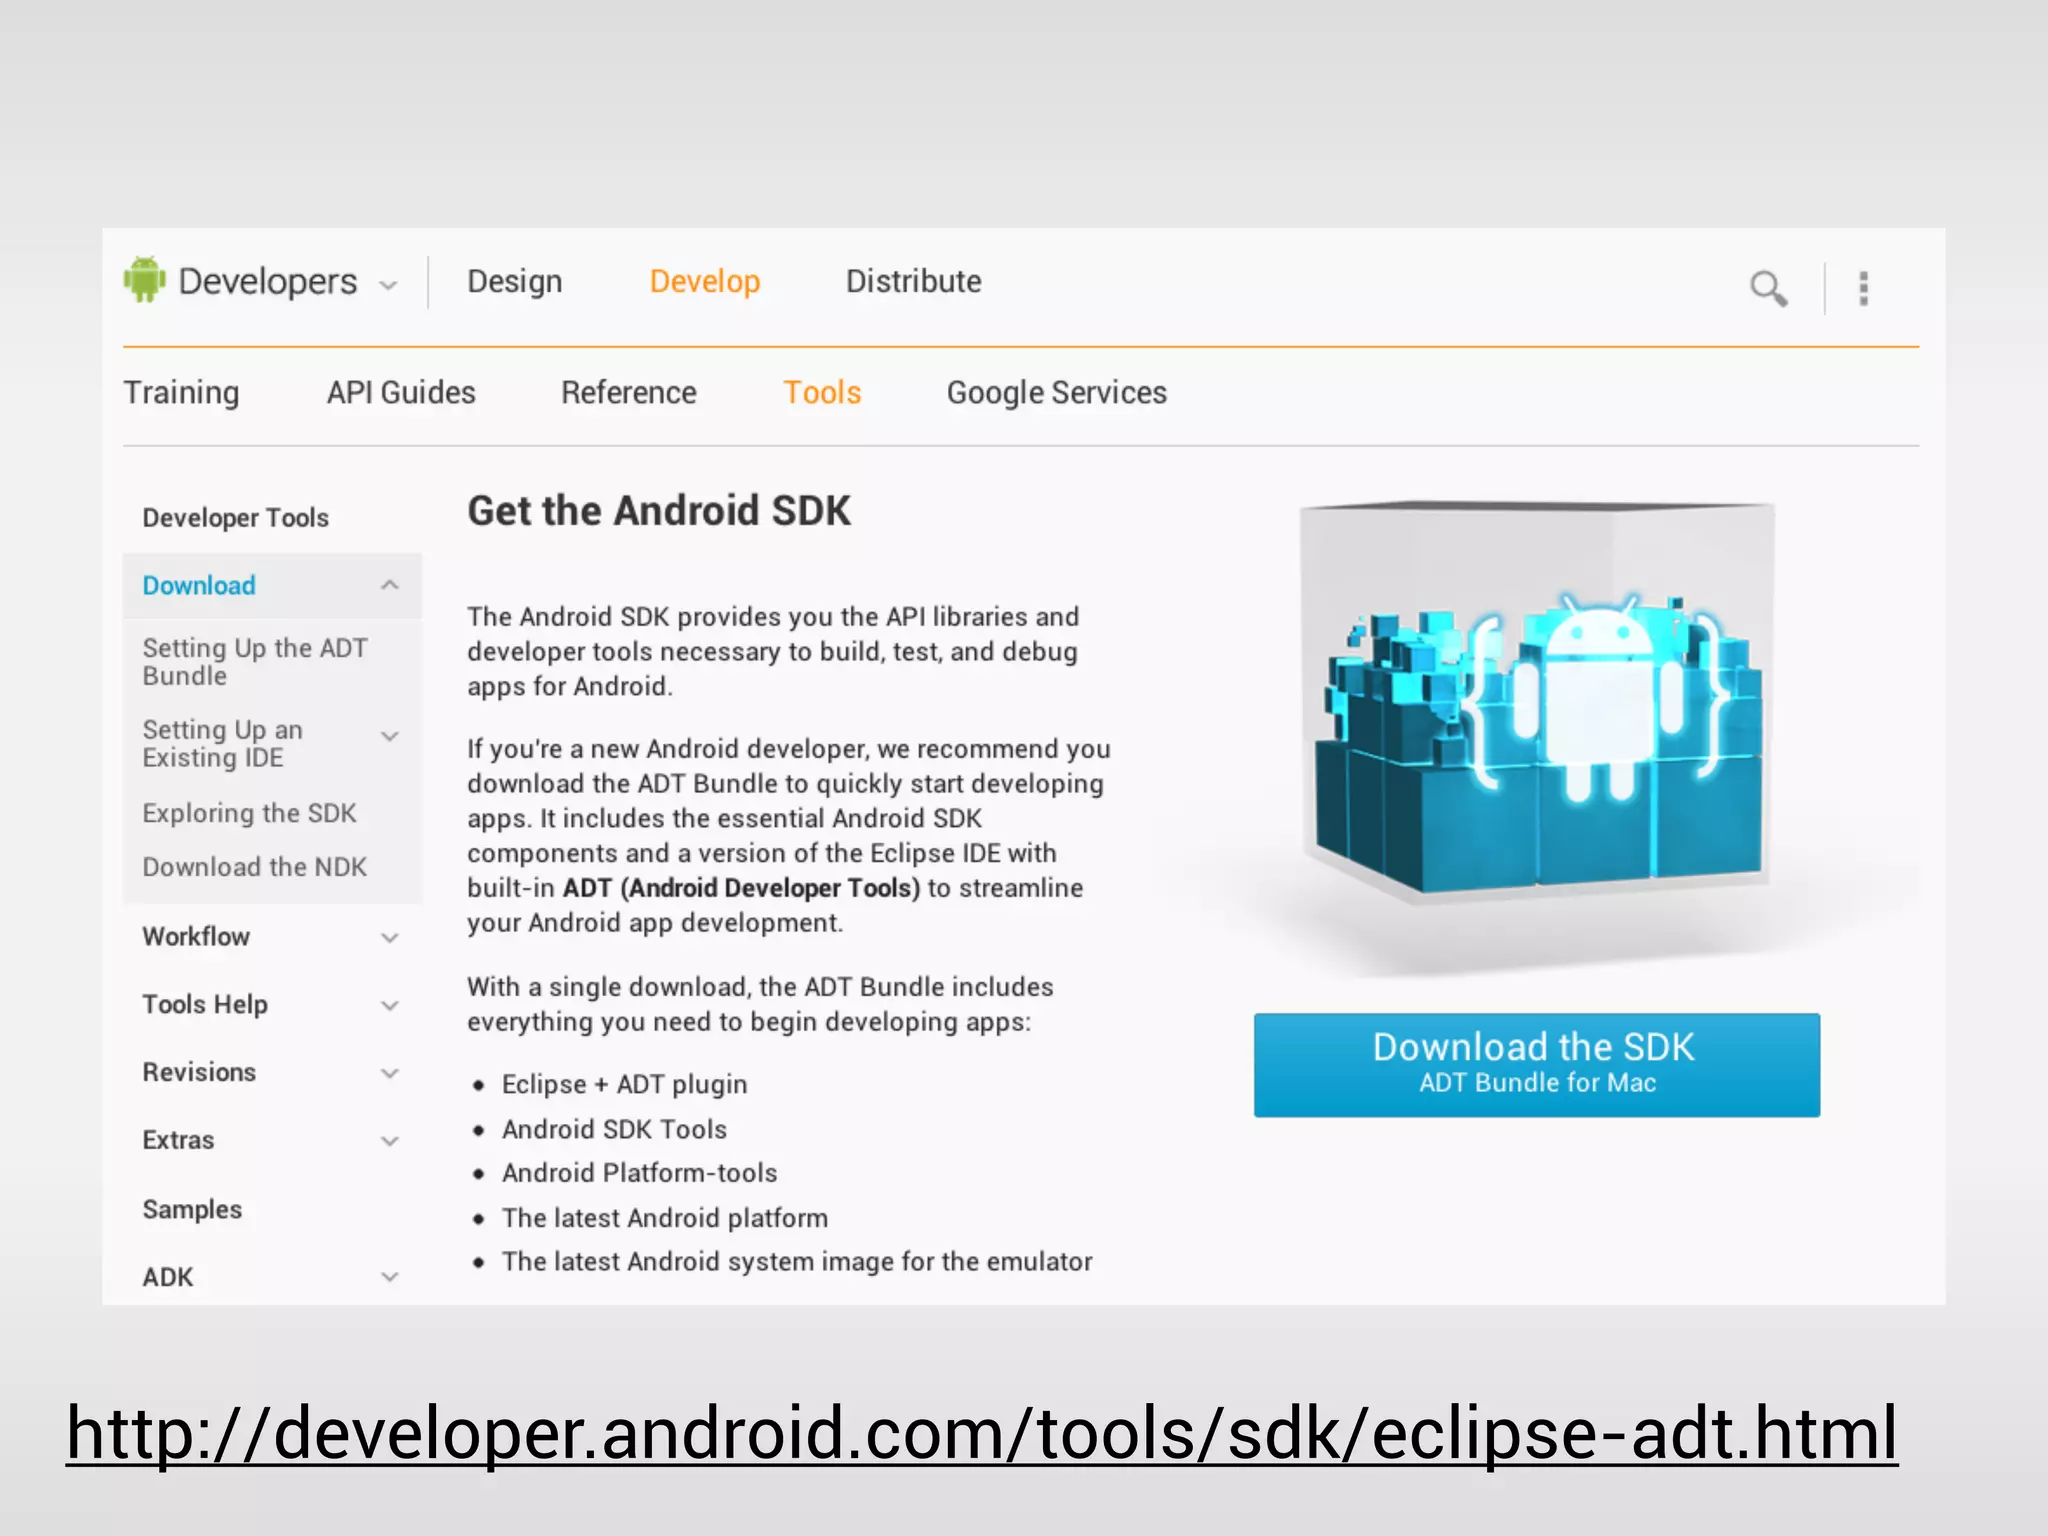2048x1536 pixels.
Task: Expand the Tools Help section chevron
Action: click(x=390, y=1006)
